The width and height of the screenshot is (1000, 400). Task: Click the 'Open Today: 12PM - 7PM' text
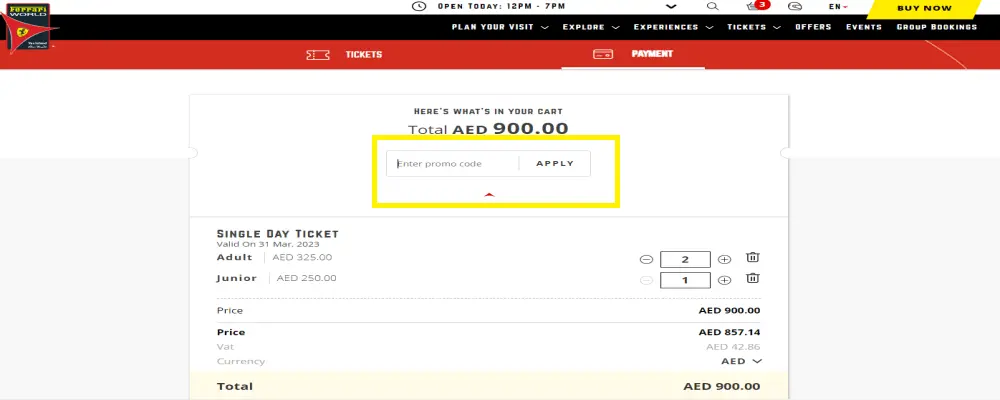(501, 6)
